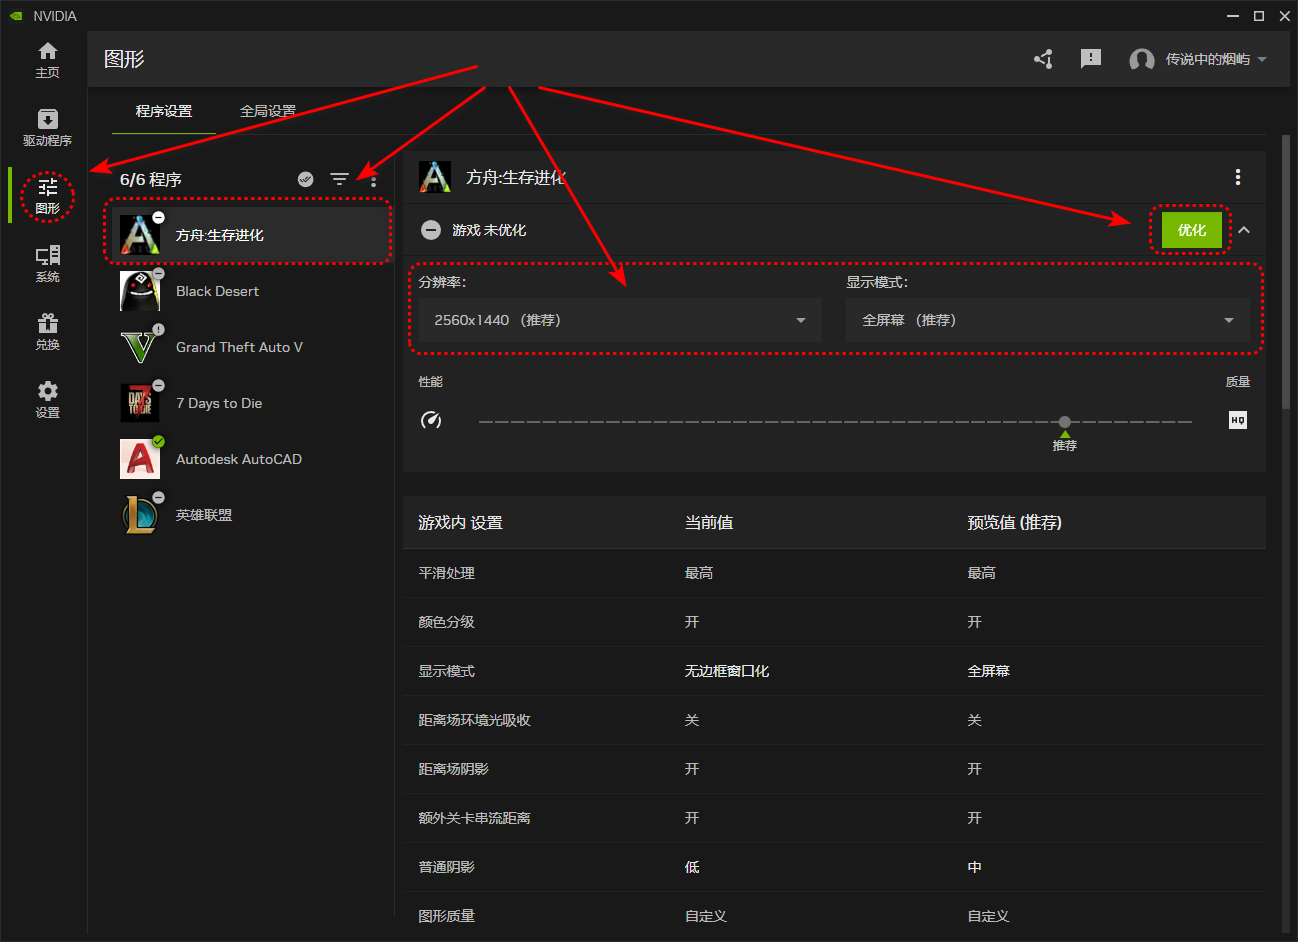Open the 设置 settings gear icon
The height and width of the screenshot is (942, 1298).
pyautogui.click(x=47, y=400)
